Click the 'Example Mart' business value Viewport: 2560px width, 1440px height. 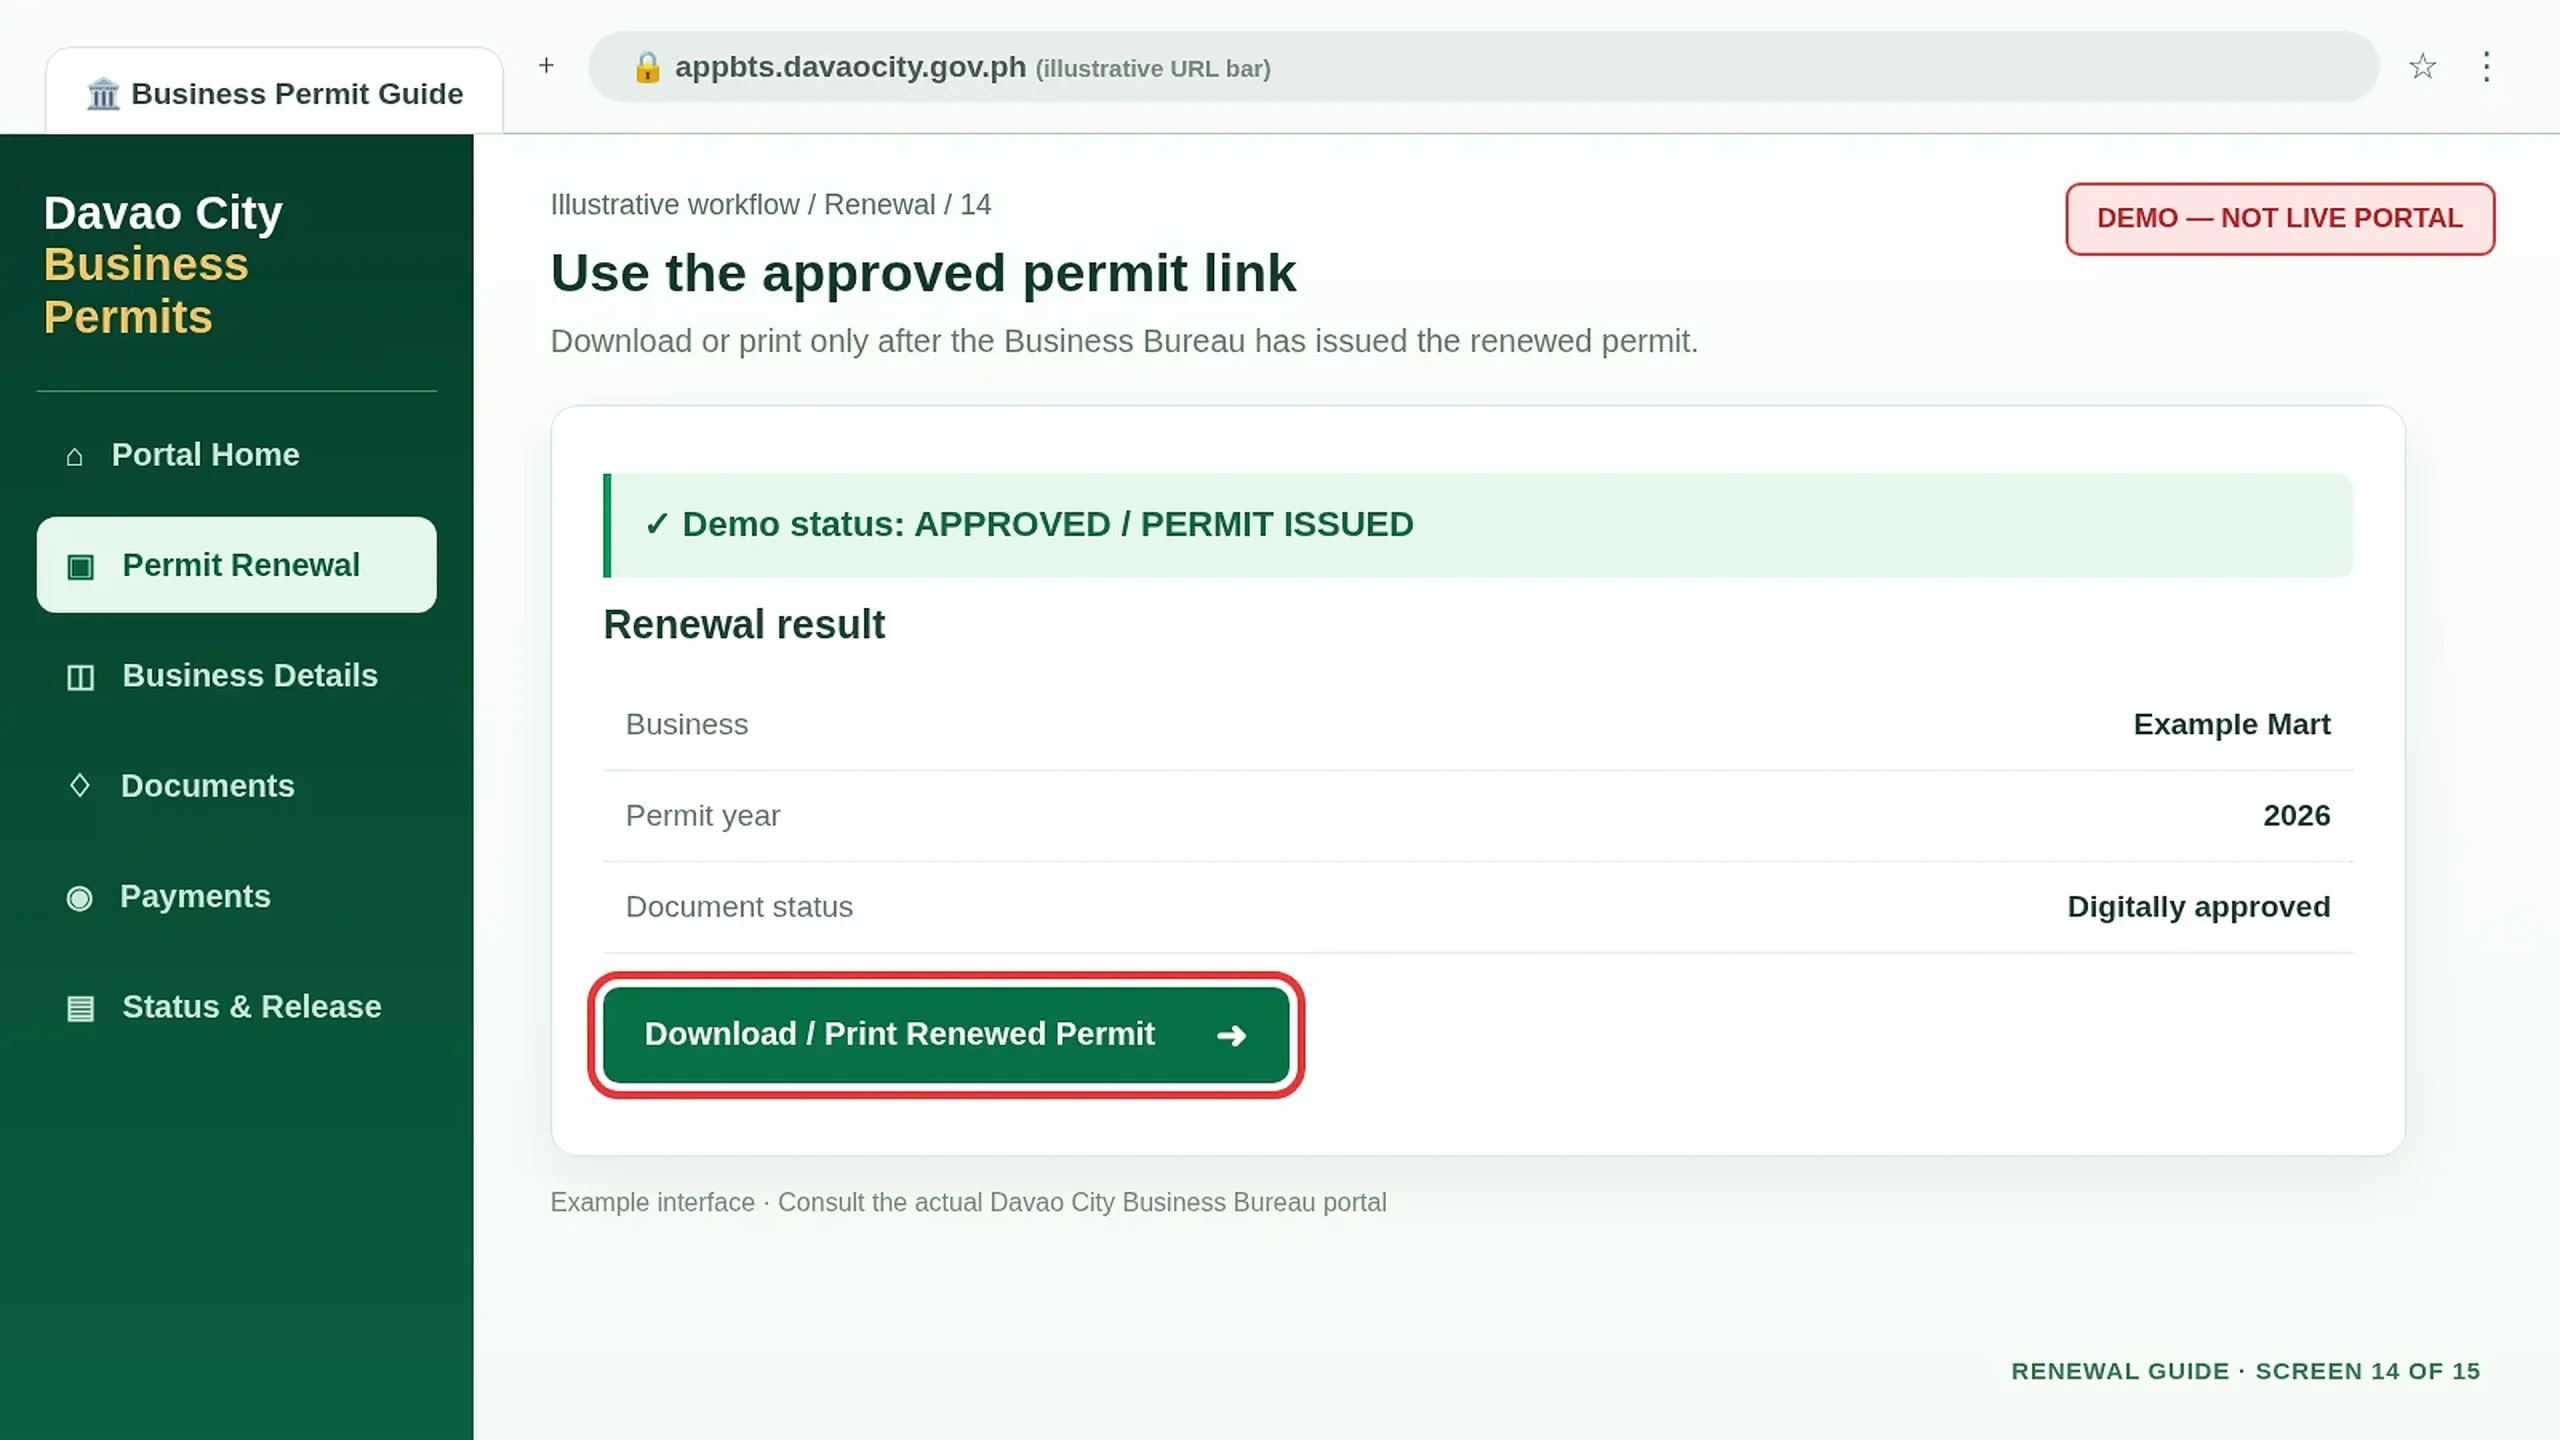coord(2231,725)
